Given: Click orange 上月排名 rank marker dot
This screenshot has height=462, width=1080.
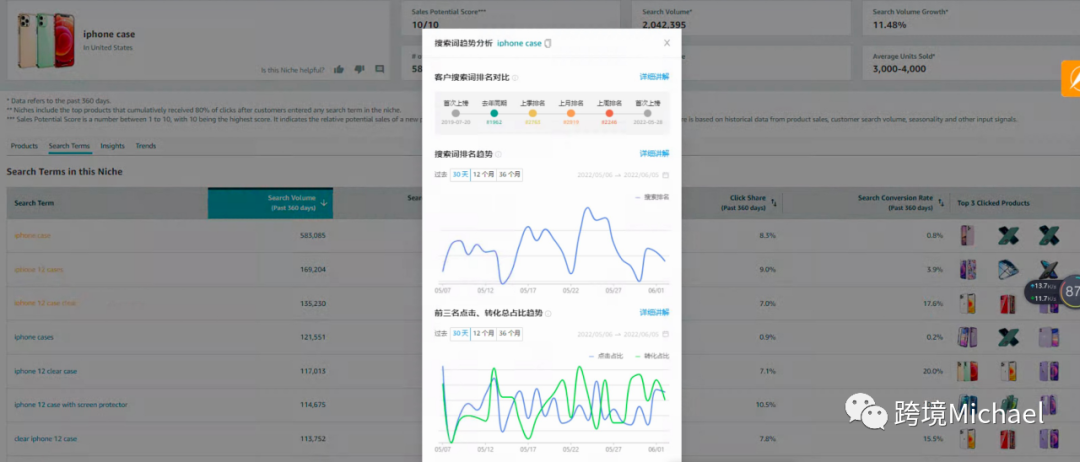Looking at the screenshot, I should click(x=571, y=113).
